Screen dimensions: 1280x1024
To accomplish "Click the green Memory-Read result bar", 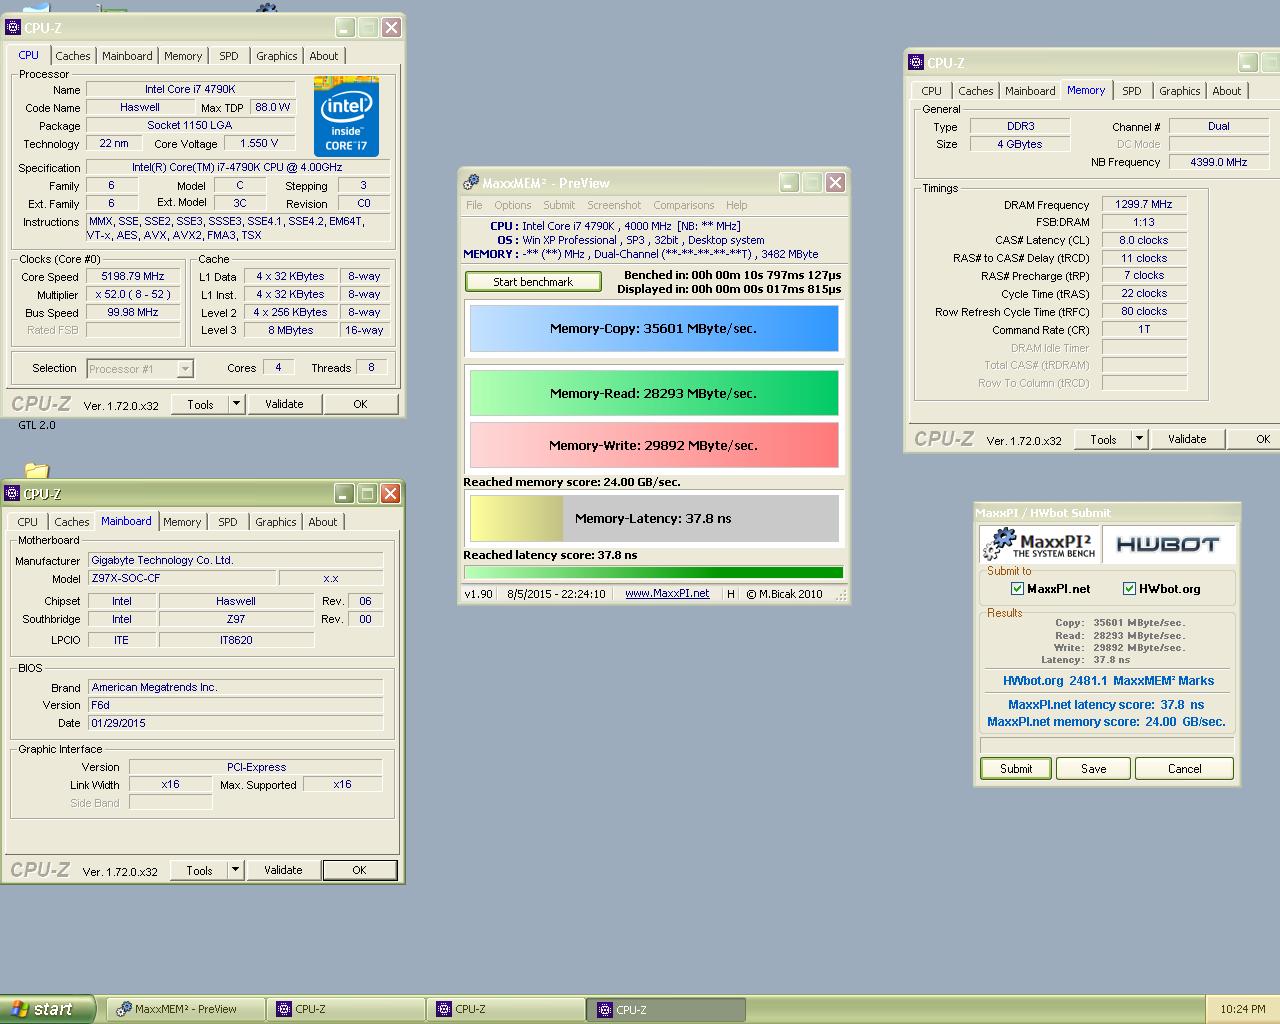I will click(x=654, y=393).
